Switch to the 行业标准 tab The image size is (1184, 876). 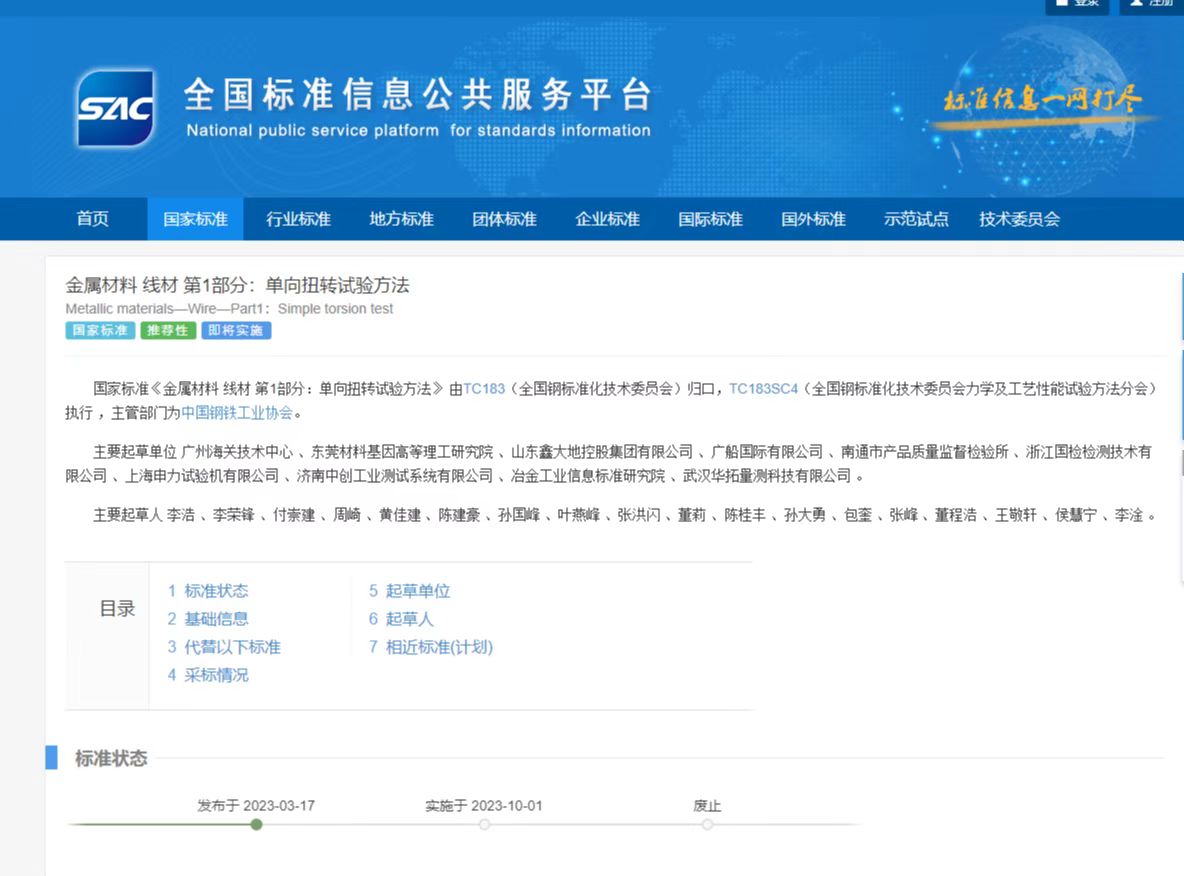click(297, 219)
